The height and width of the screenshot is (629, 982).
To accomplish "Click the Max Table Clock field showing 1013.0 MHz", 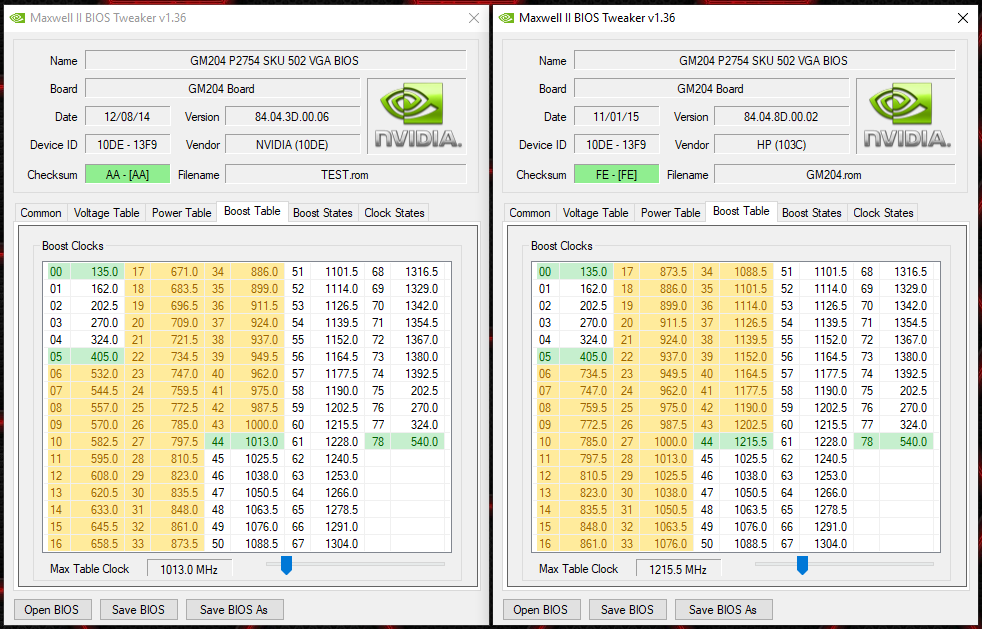I will [x=189, y=569].
